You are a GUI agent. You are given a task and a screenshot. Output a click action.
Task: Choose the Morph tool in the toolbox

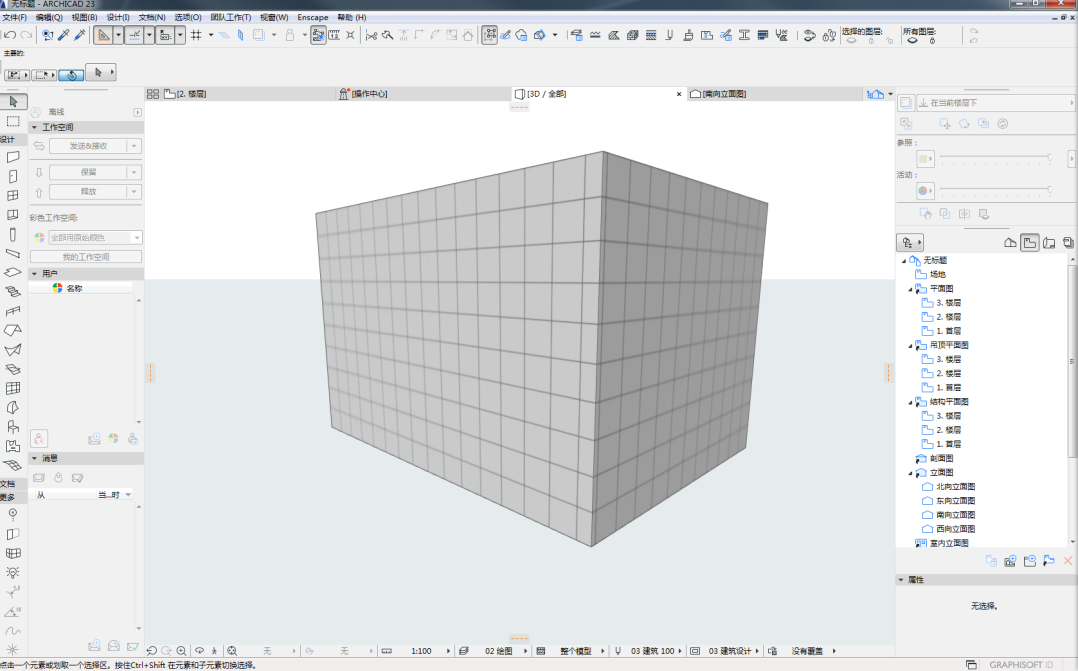tap(13, 408)
